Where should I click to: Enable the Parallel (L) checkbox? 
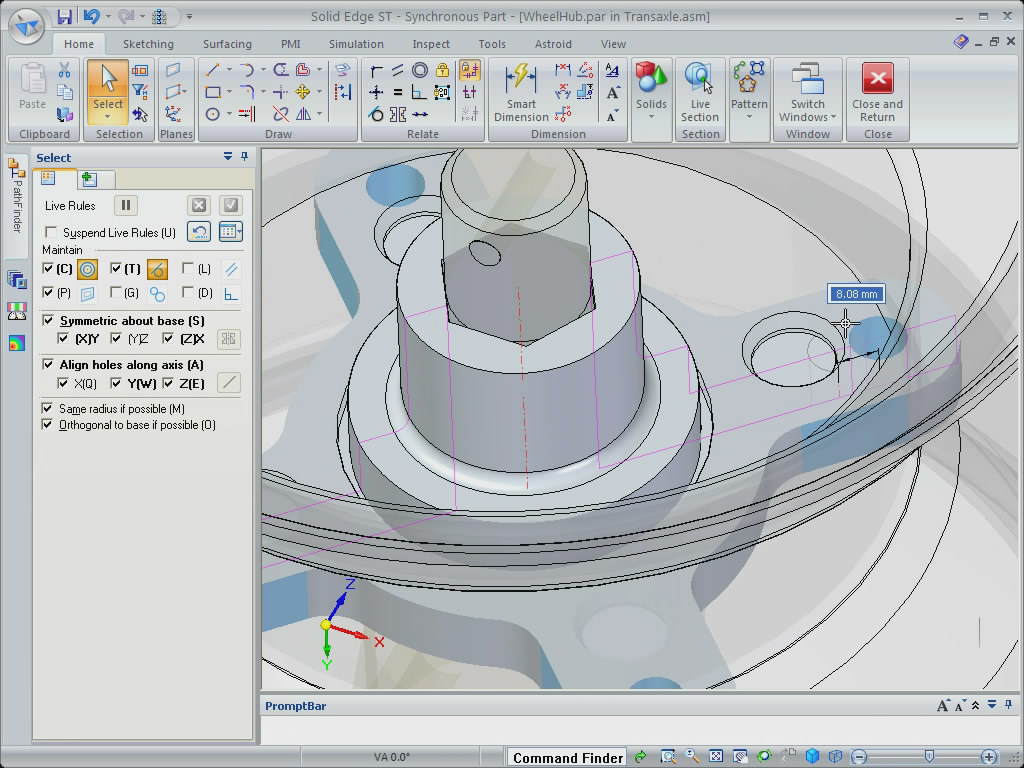[187, 268]
